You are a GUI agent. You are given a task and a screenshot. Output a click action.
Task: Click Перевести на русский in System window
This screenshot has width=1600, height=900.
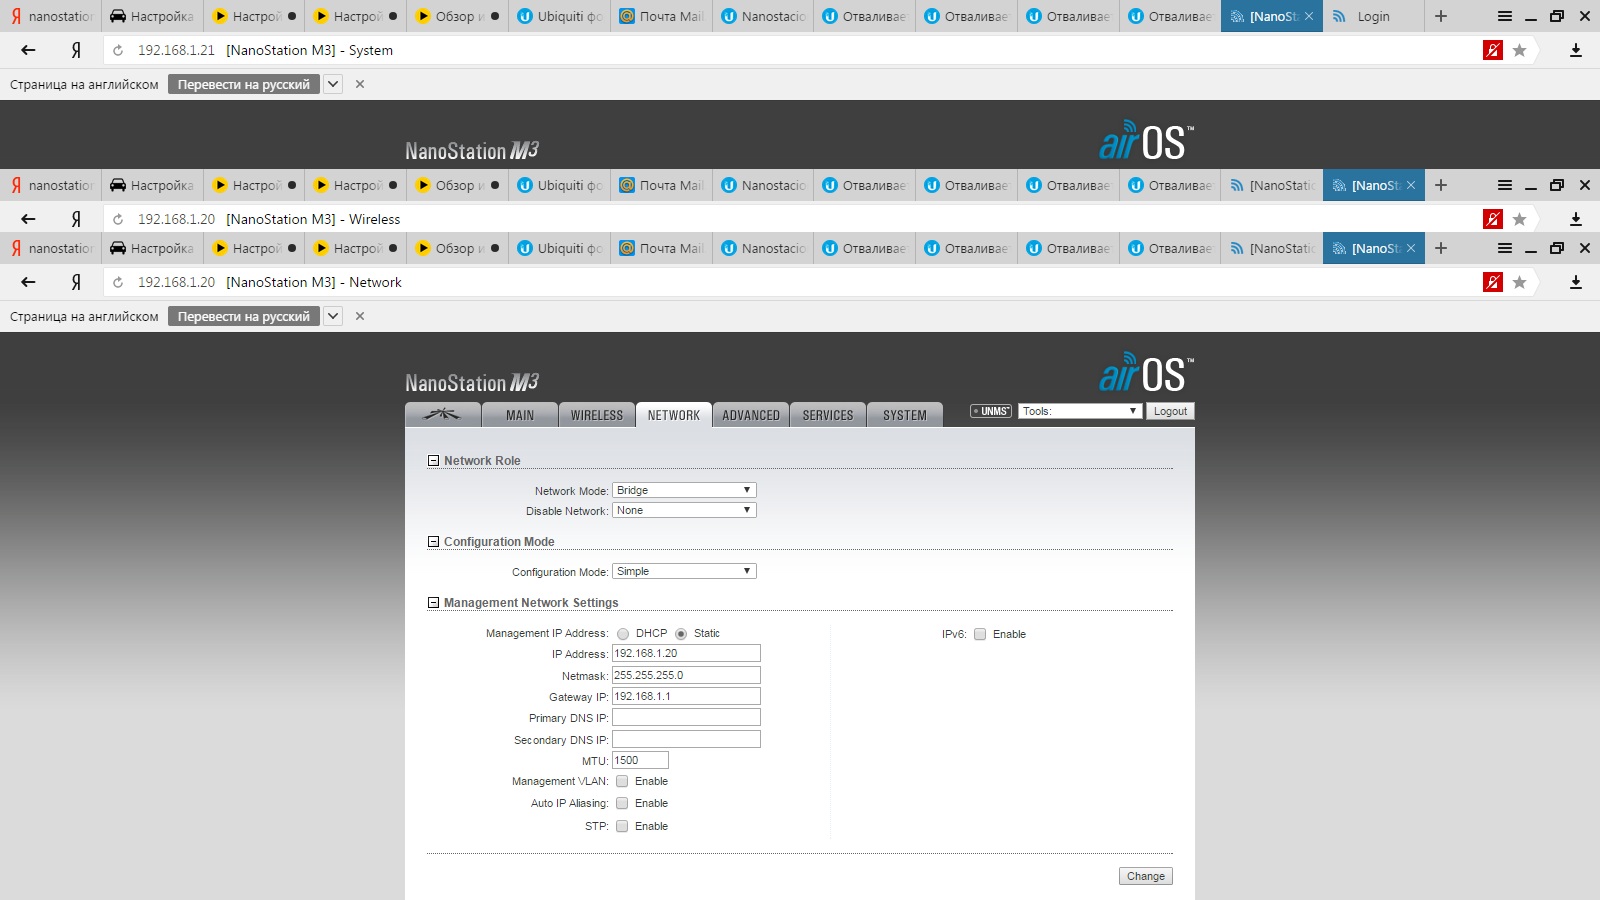[x=244, y=84]
